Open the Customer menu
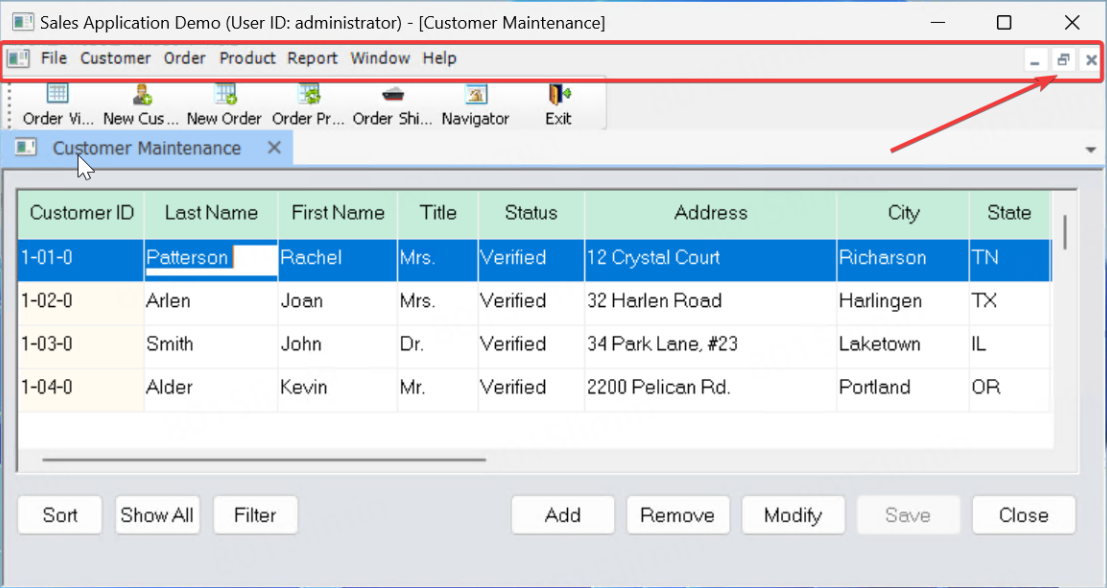Screen dimensions: 1107x588 115,59
